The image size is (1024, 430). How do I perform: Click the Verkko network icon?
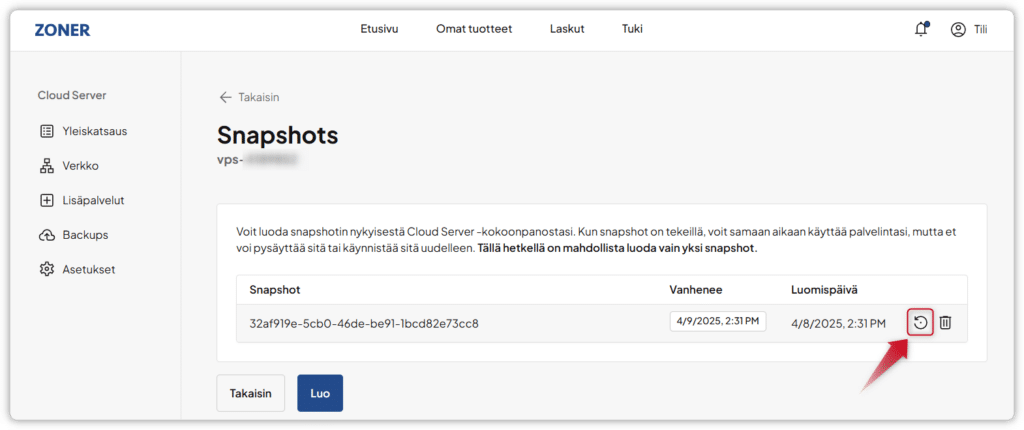point(46,166)
